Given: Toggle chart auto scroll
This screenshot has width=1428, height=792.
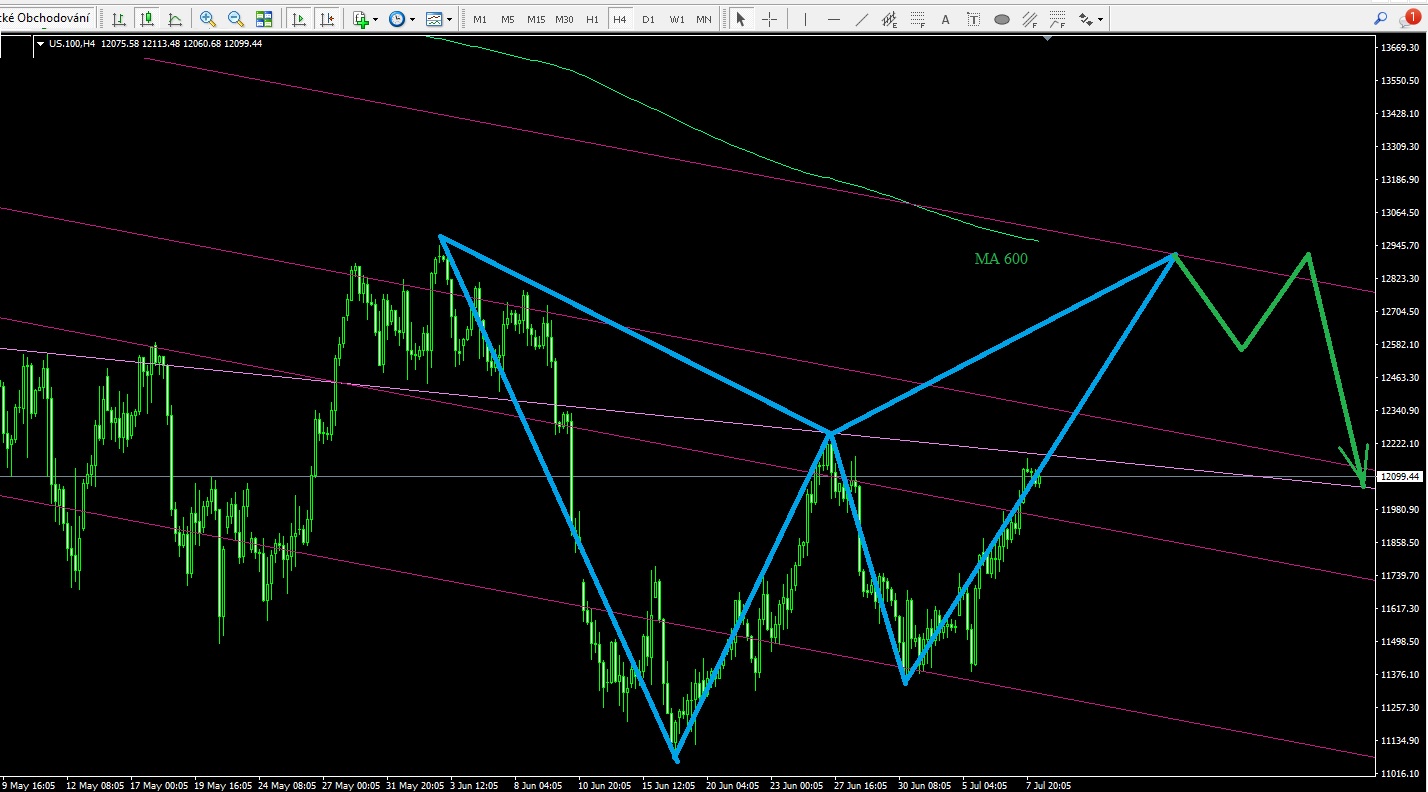Looking at the screenshot, I should [298, 19].
